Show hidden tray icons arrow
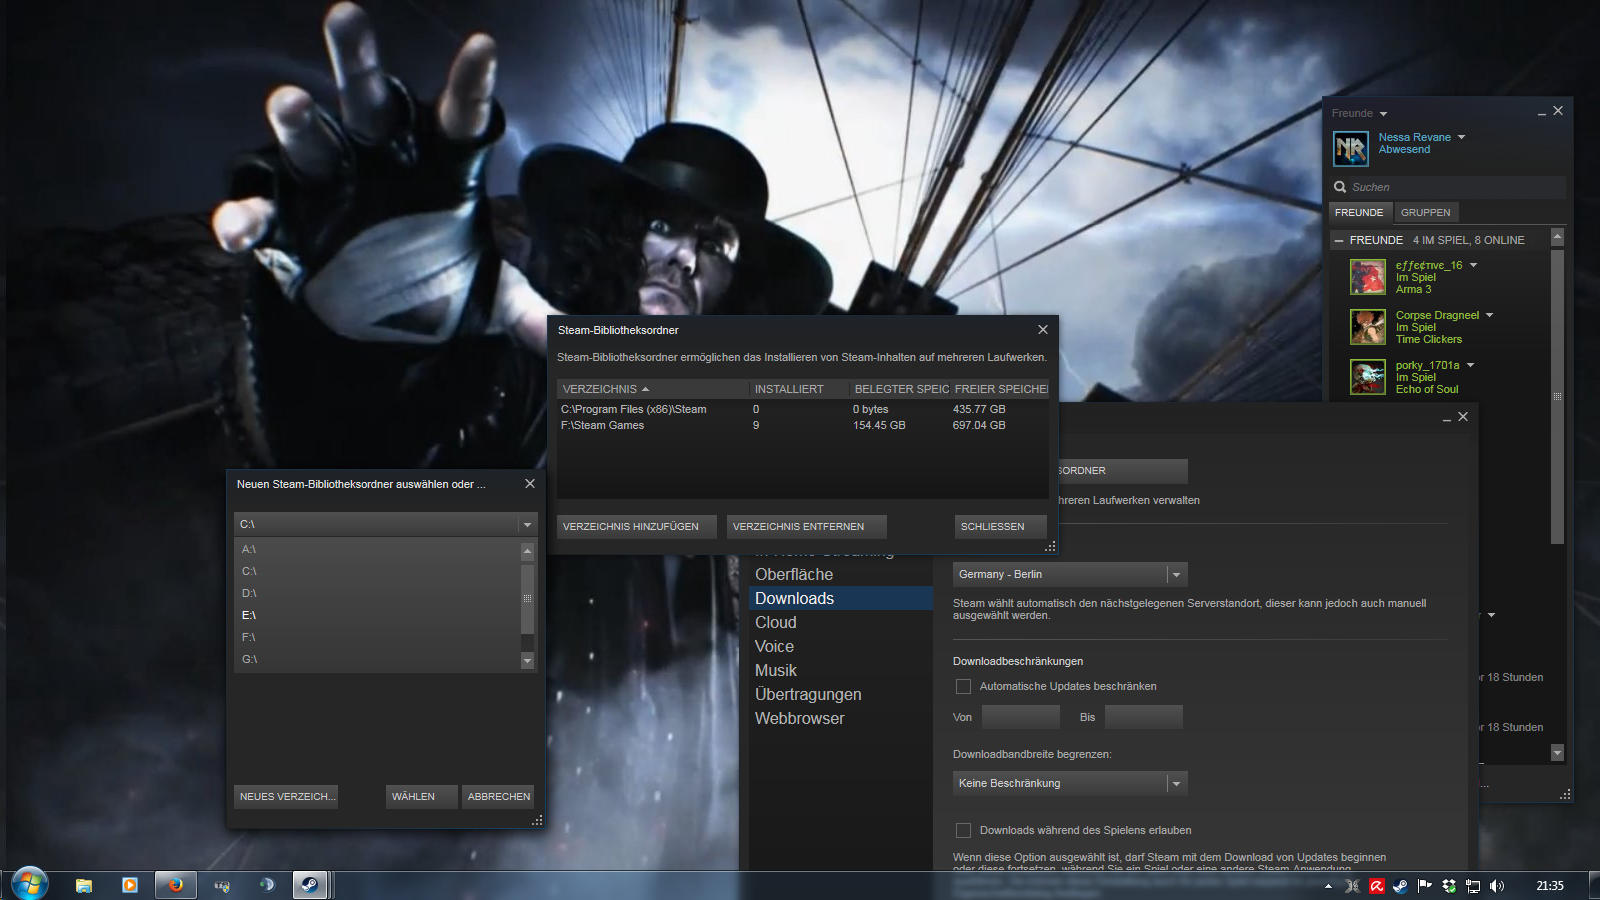The image size is (1600, 900). (x=1328, y=886)
